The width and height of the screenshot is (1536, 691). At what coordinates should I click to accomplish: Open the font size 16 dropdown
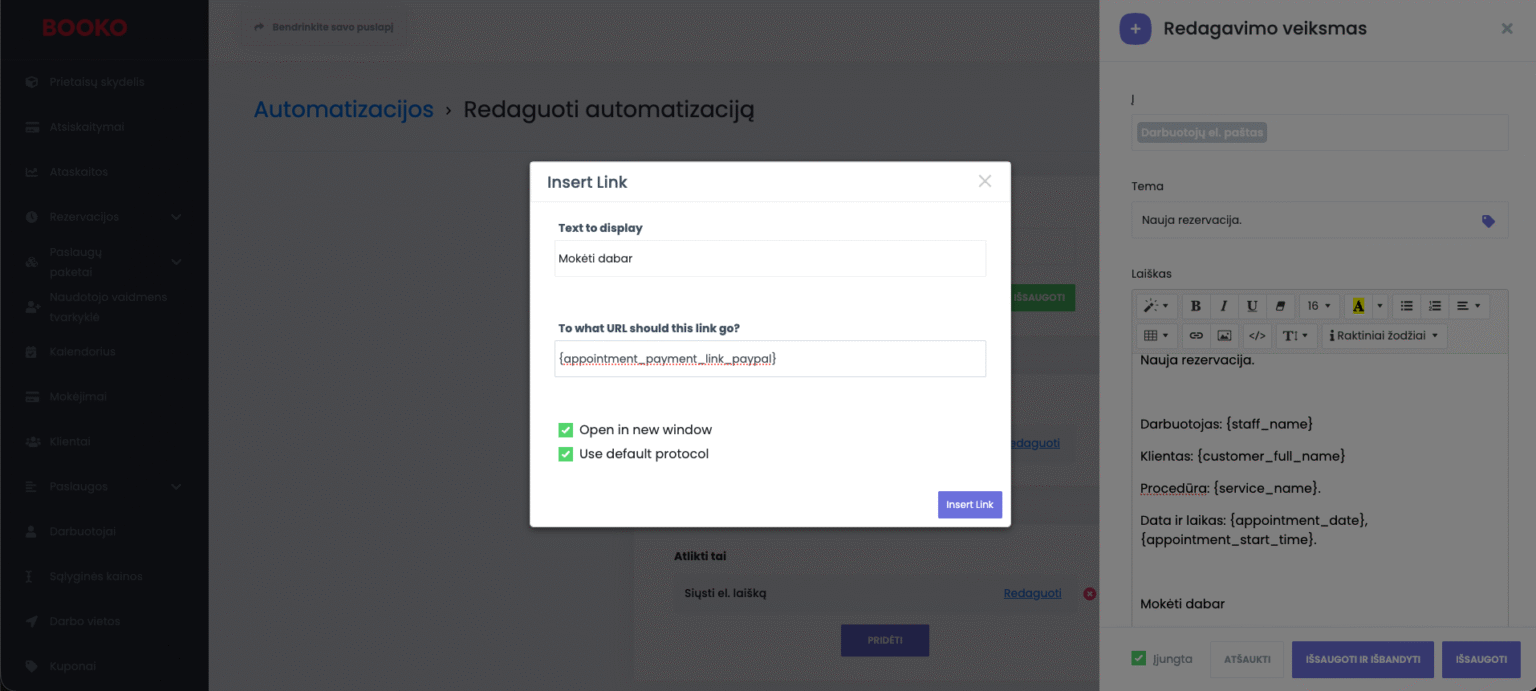point(1318,306)
